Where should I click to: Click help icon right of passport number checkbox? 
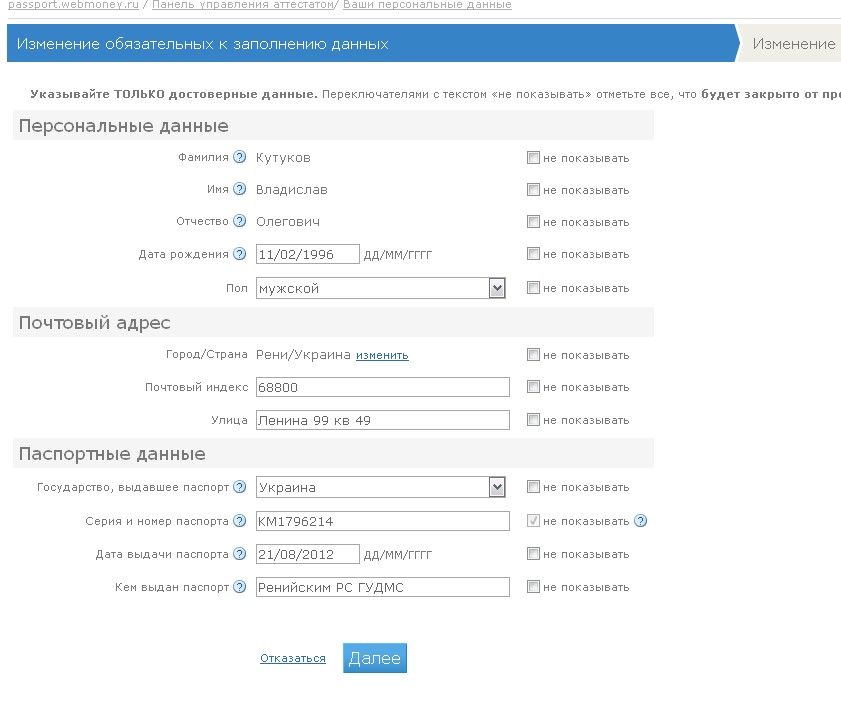pyautogui.click(x=641, y=520)
